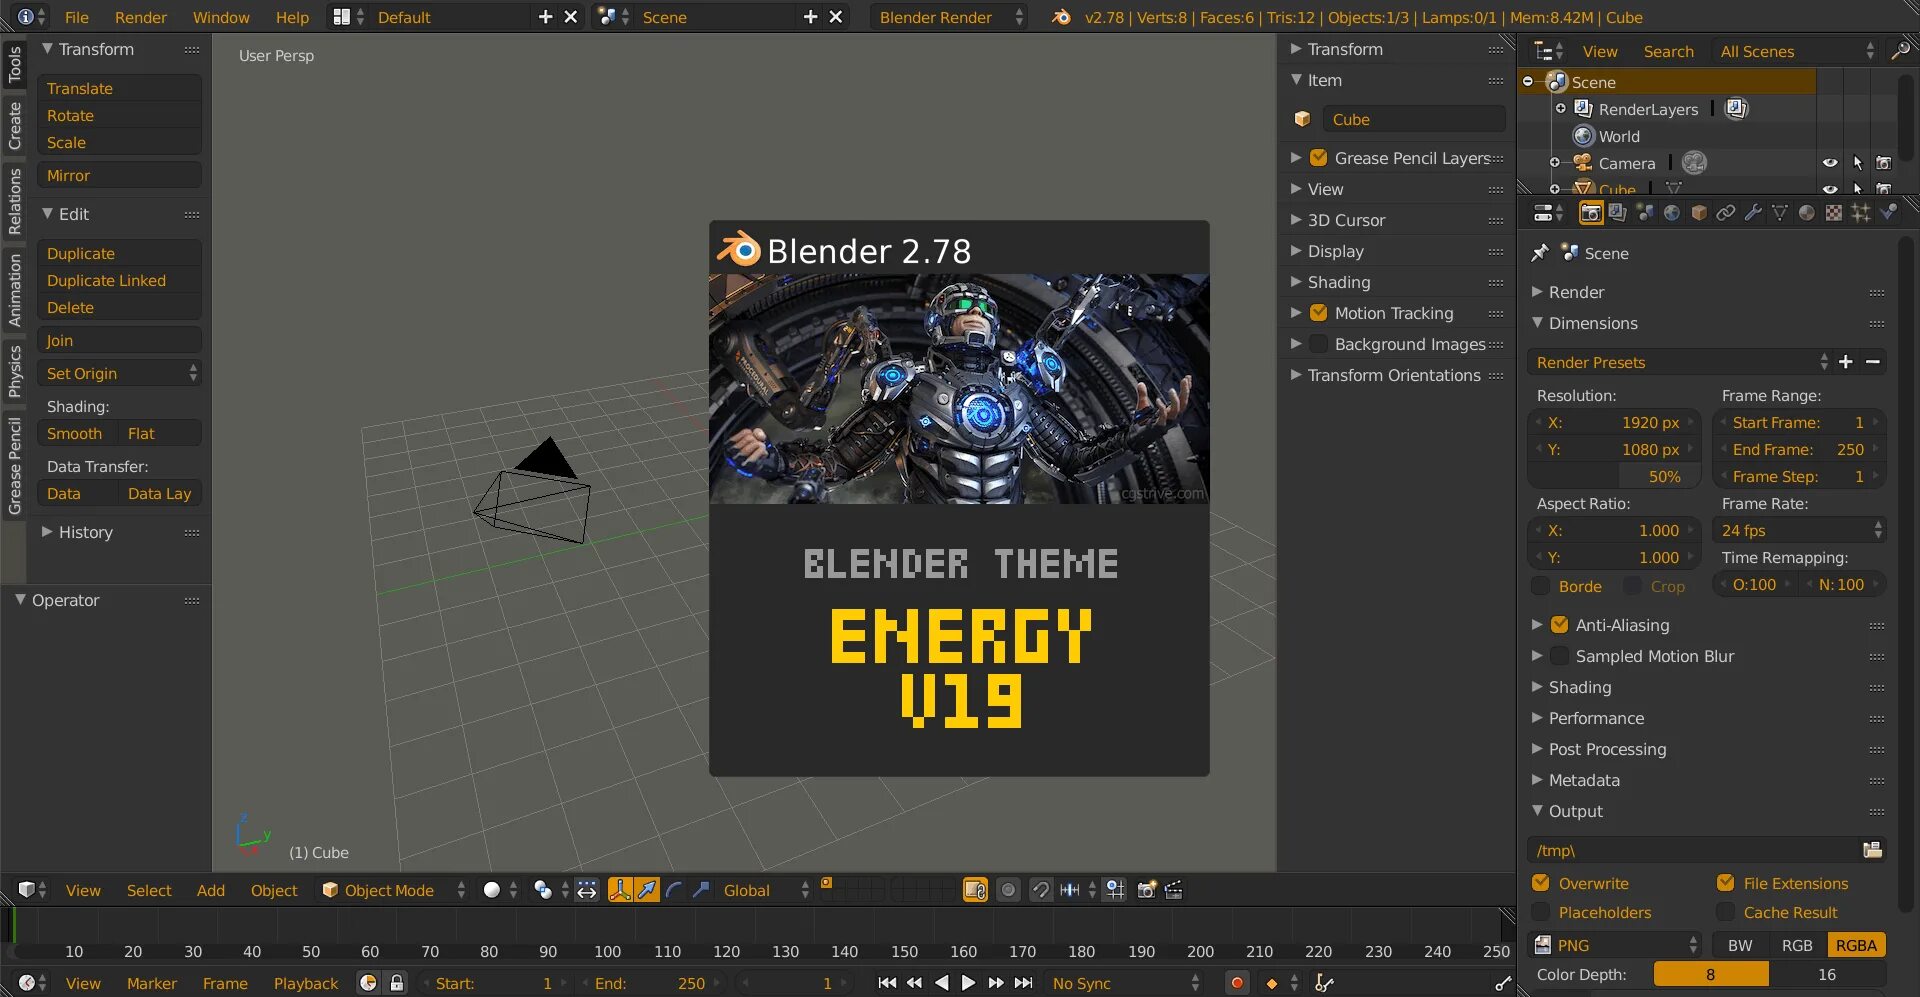
Task: Open the Render menu in top bar
Action: [141, 17]
